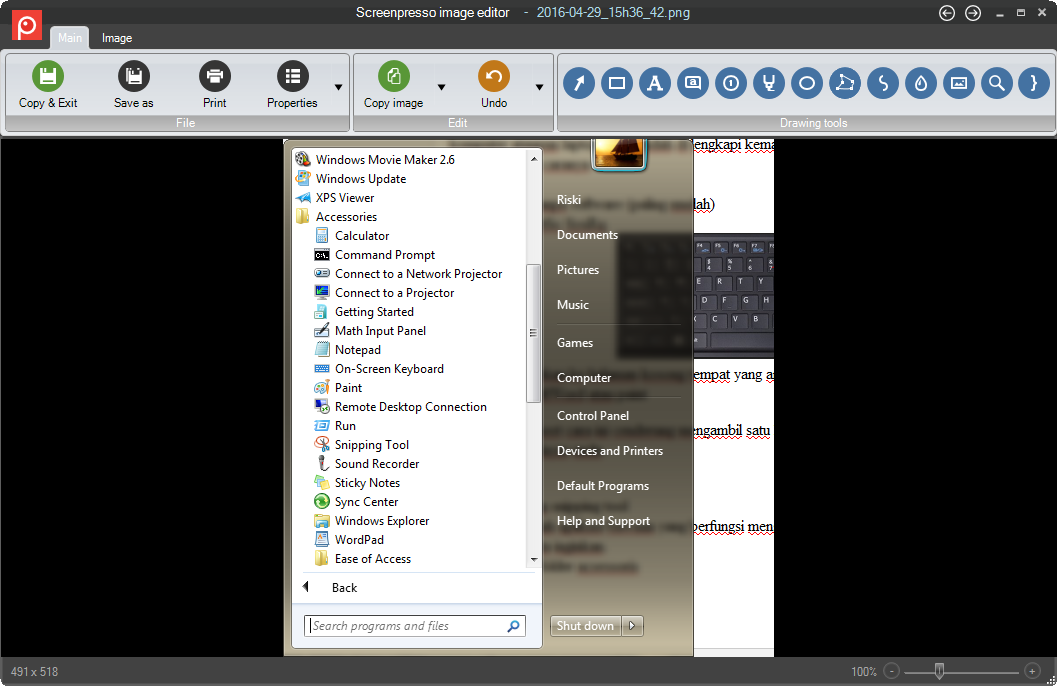Go to previous image with left arrow
The image size is (1057, 686).
pyautogui.click(x=946, y=13)
